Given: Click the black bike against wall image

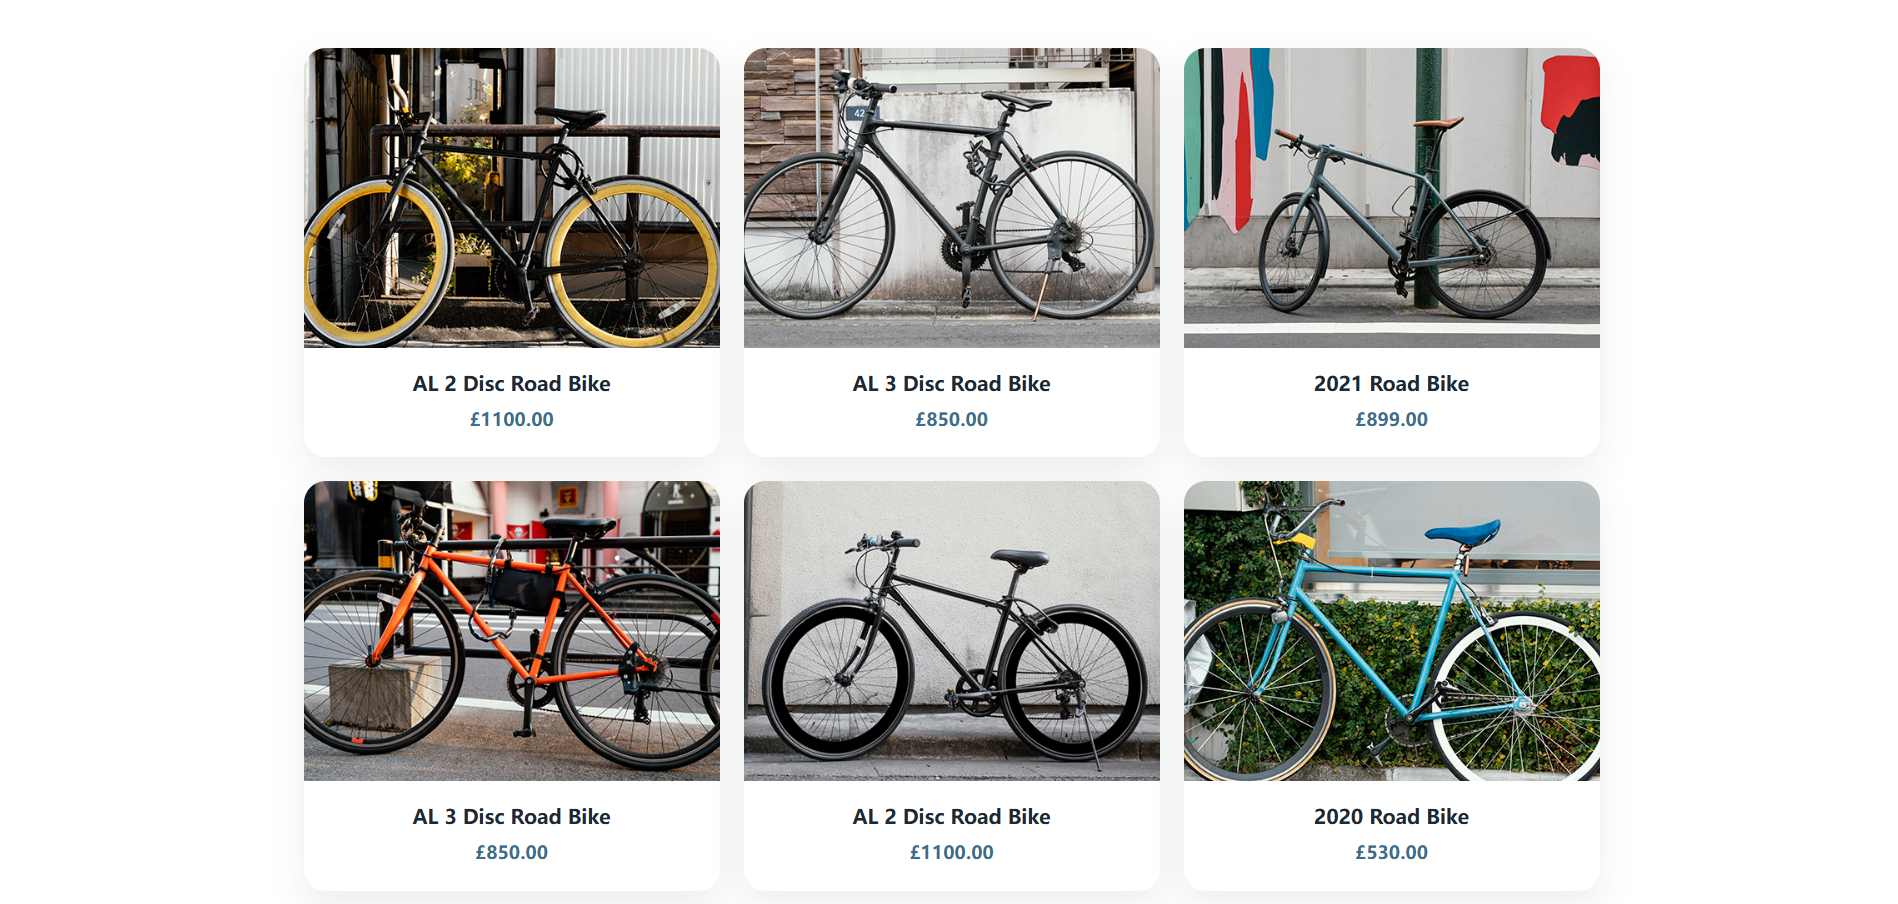Looking at the screenshot, I should click(x=950, y=632).
